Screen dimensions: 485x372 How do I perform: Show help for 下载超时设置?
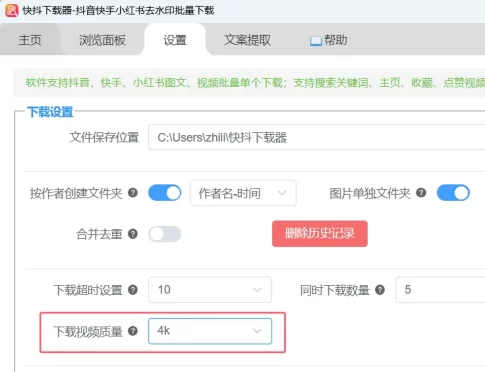click(x=133, y=290)
